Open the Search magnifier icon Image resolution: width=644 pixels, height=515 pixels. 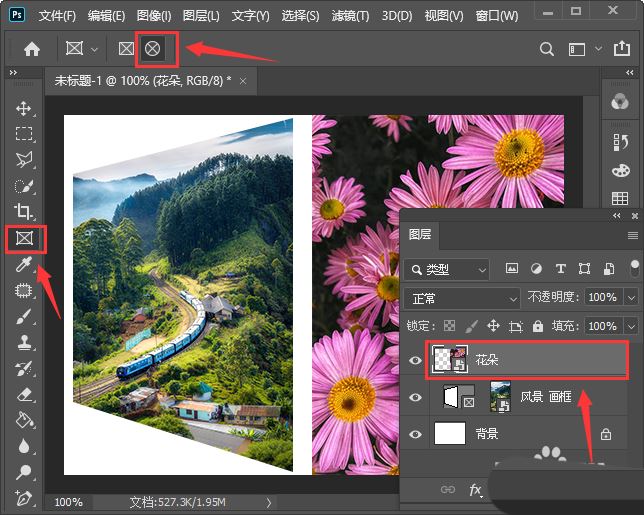tap(547, 49)
